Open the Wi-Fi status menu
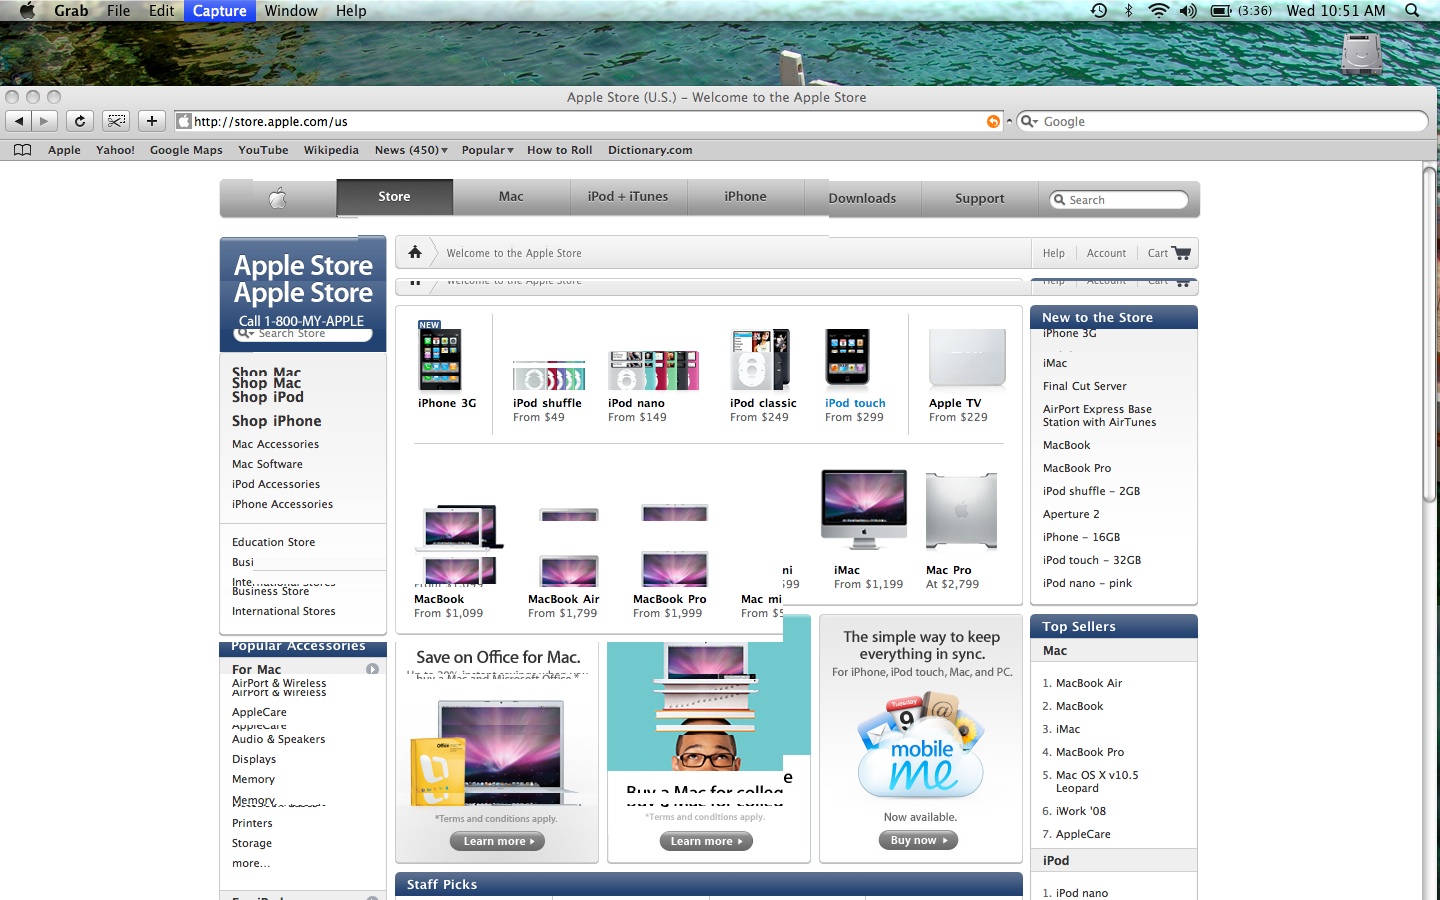The height and width of the screenshot is (900, 1440). pyautogui.click(x=1158, y=10)
